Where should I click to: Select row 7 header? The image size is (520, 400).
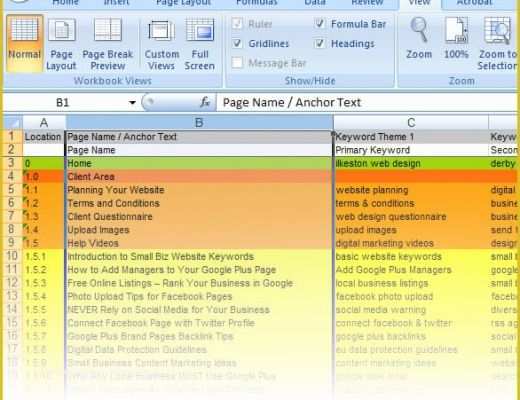coord(13,216)
